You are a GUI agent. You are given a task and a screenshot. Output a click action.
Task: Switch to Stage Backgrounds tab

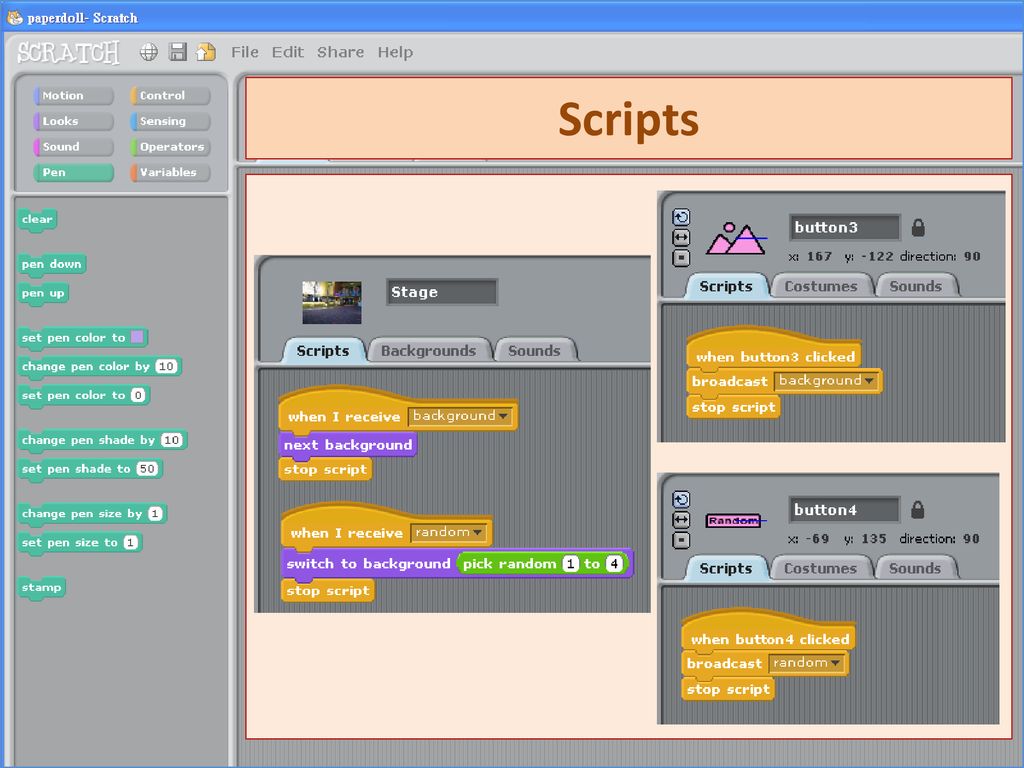click(x=428, y=351)
